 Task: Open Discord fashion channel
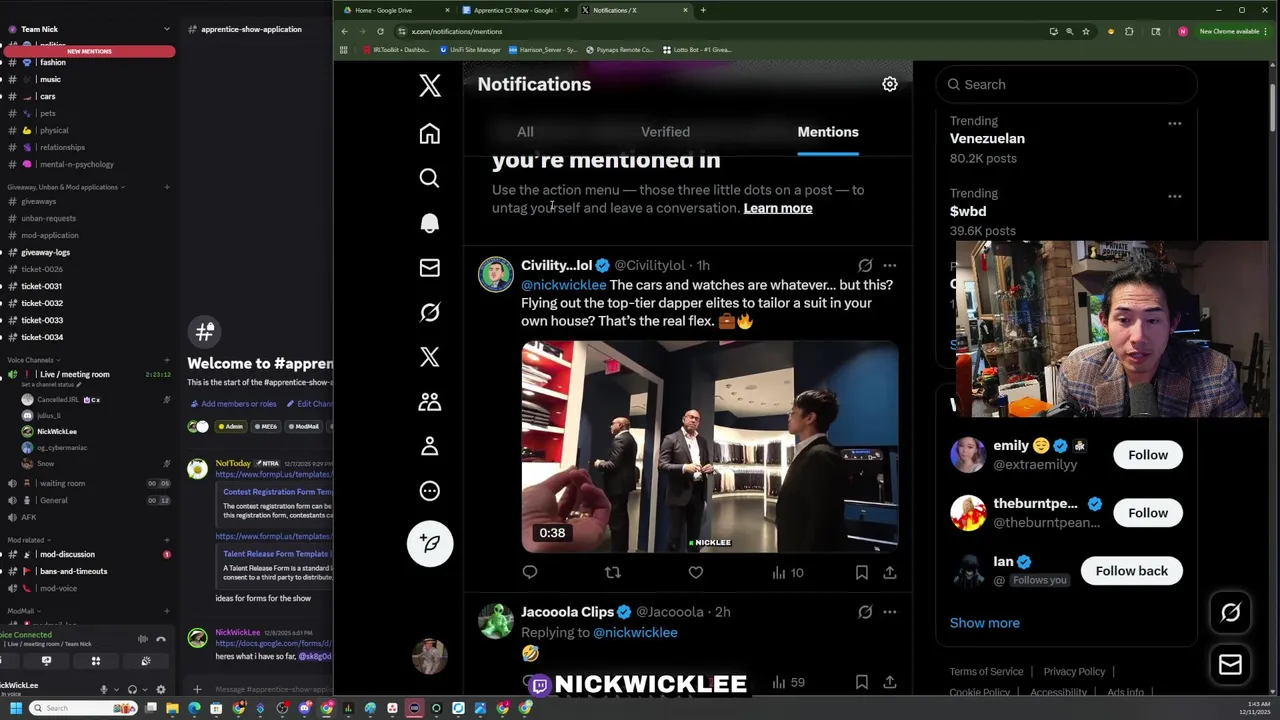[52, 62]
